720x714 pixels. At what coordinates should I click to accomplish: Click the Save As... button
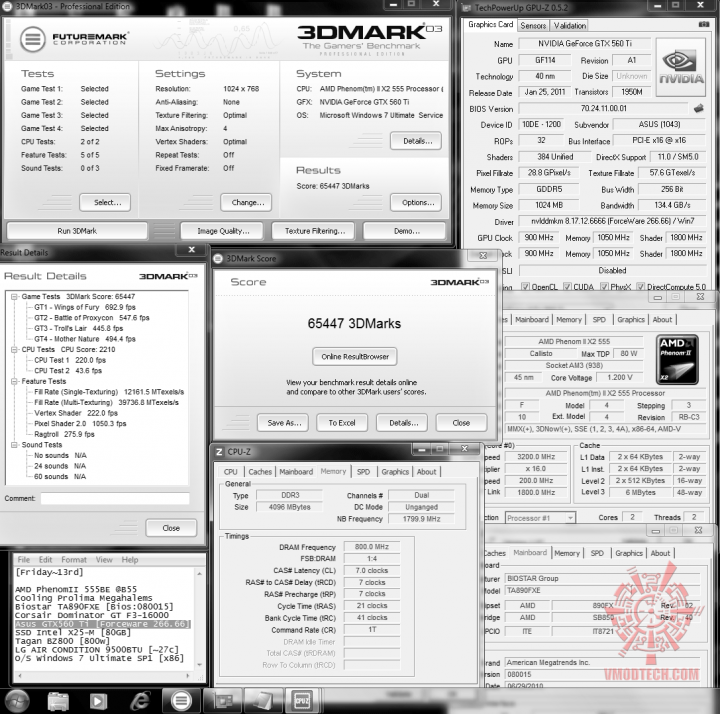283,423
